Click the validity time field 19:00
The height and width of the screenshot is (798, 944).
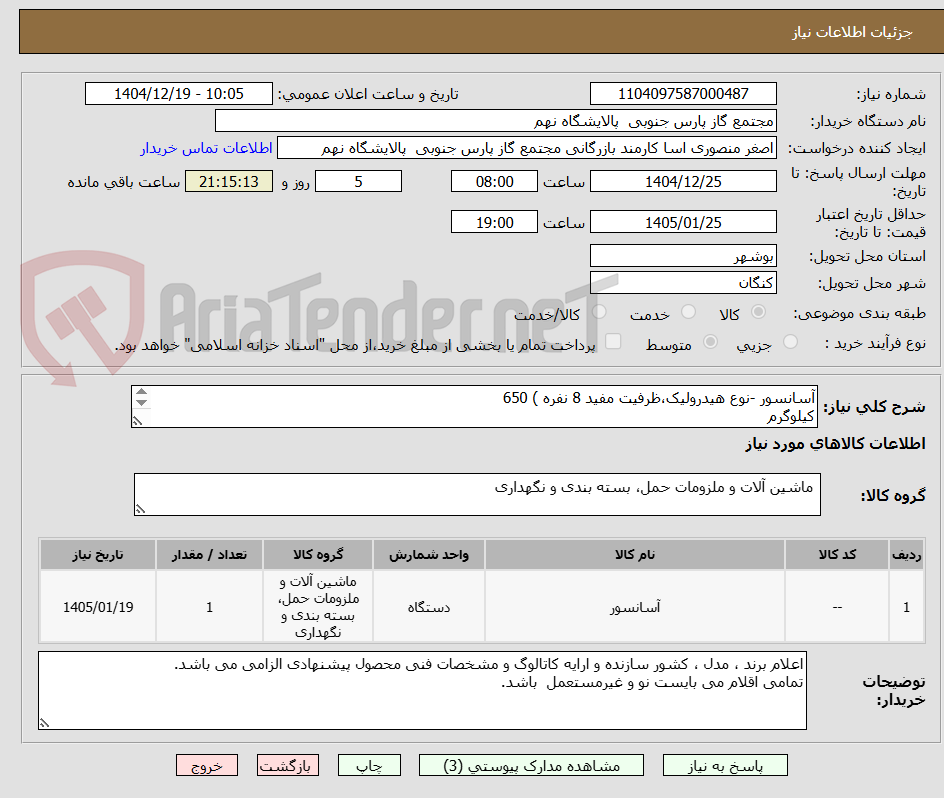[494, 222]
